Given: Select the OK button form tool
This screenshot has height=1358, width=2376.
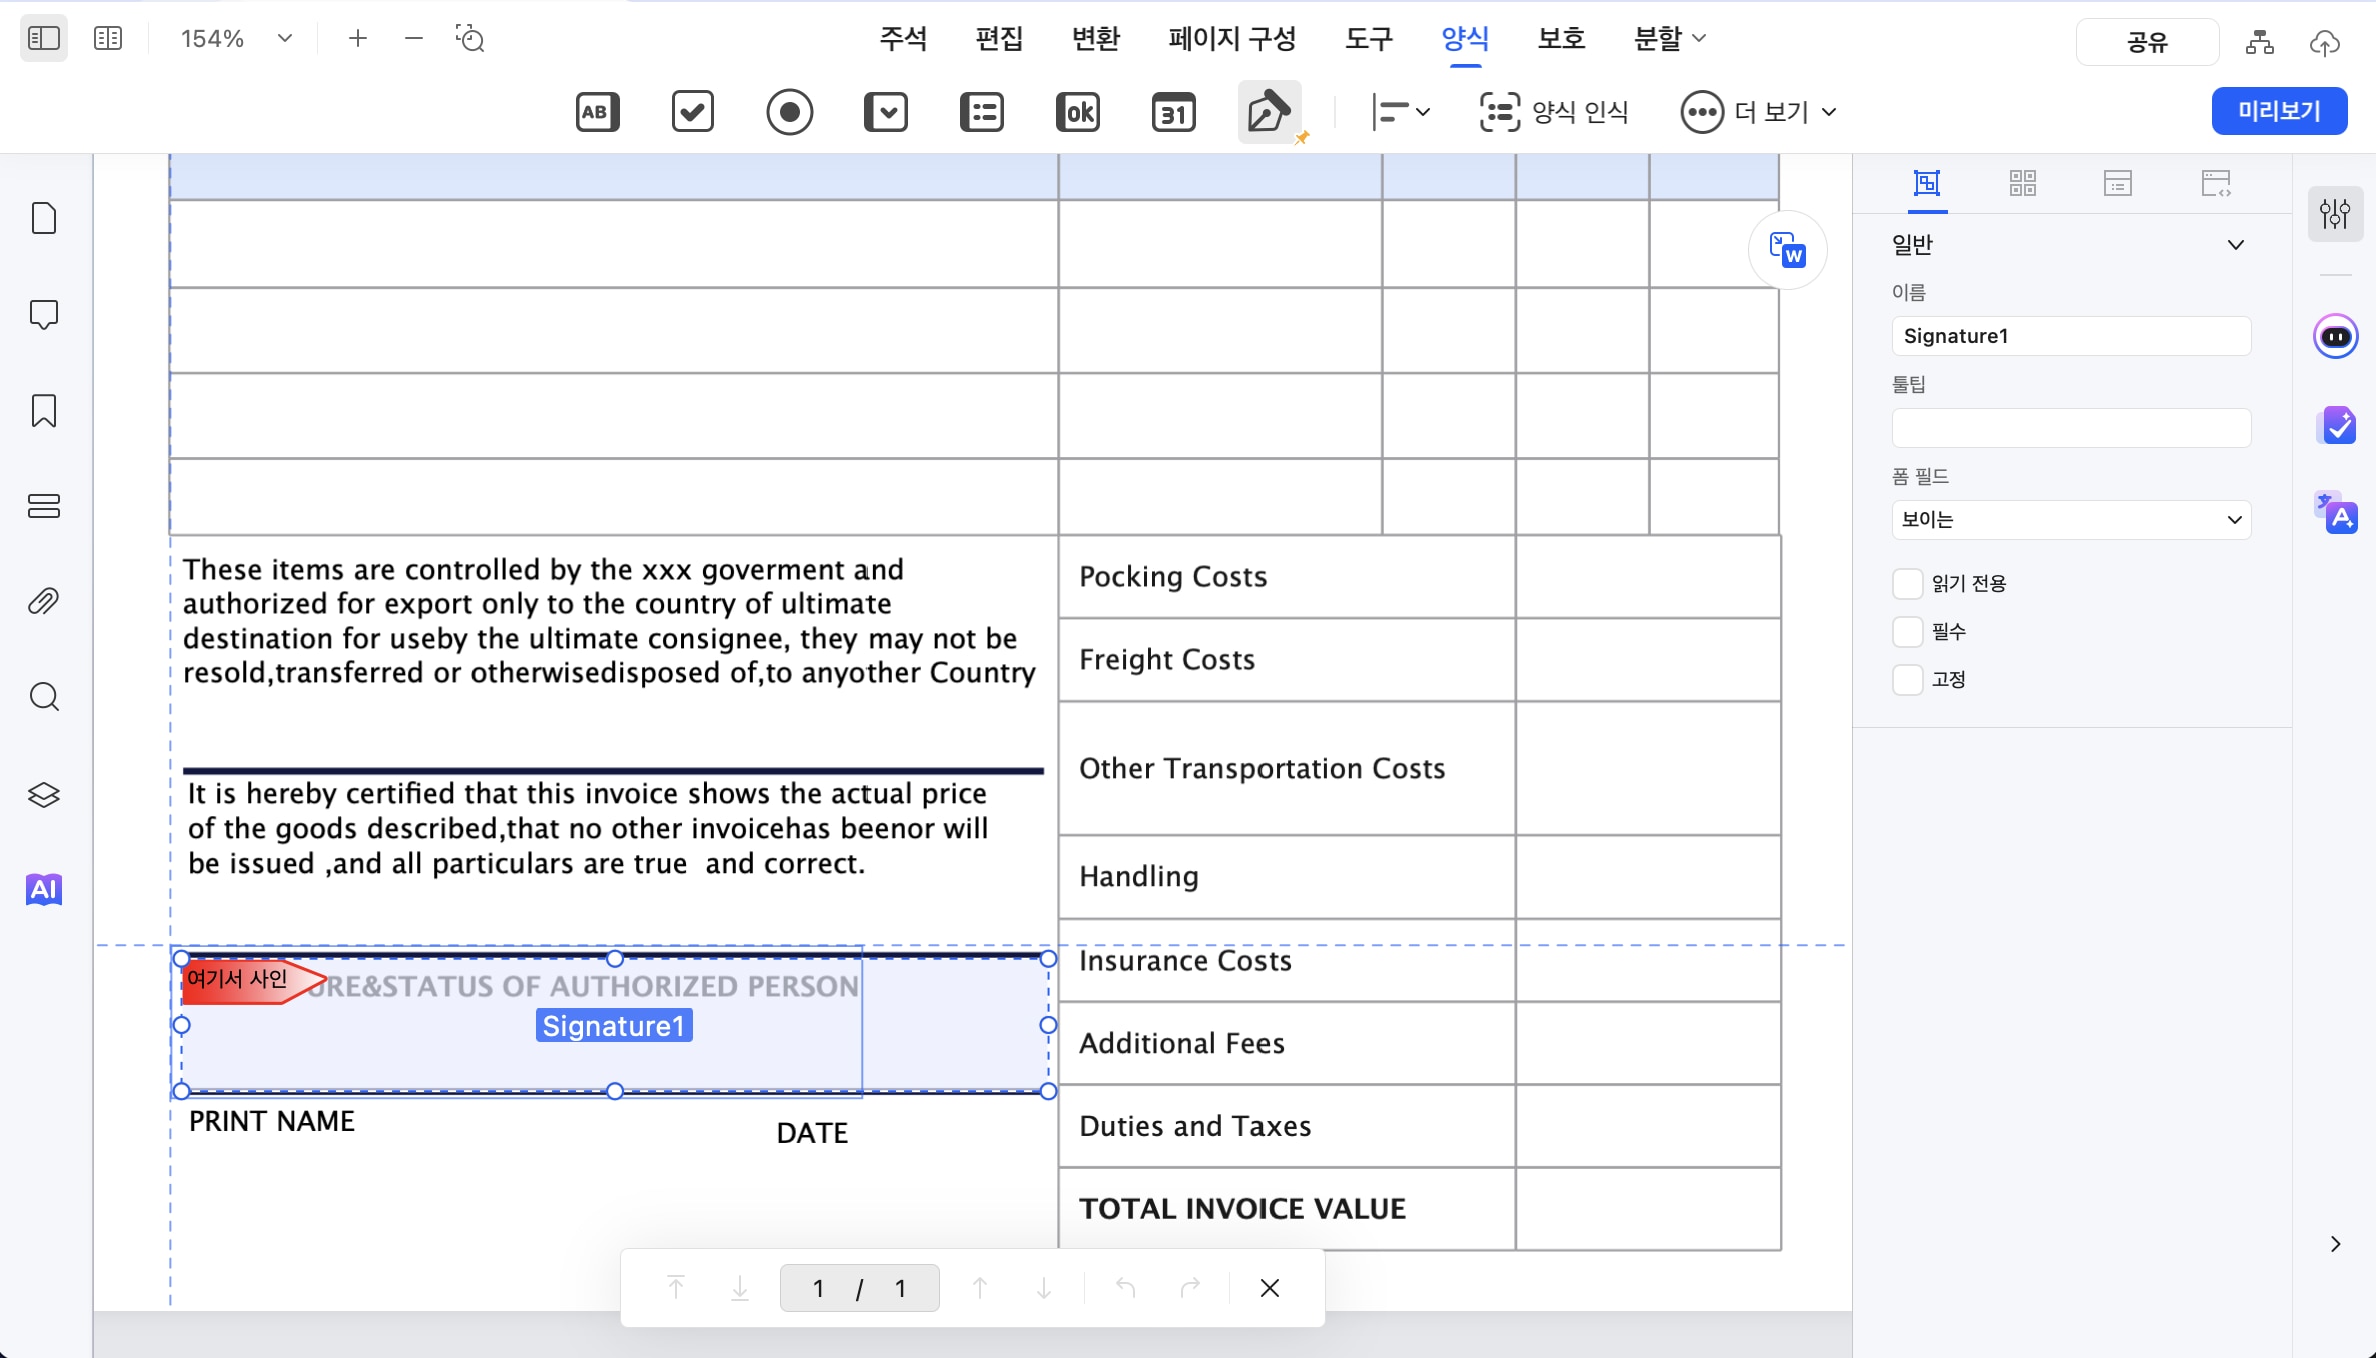Looking at the screenshot, I should click(1078, 112).
